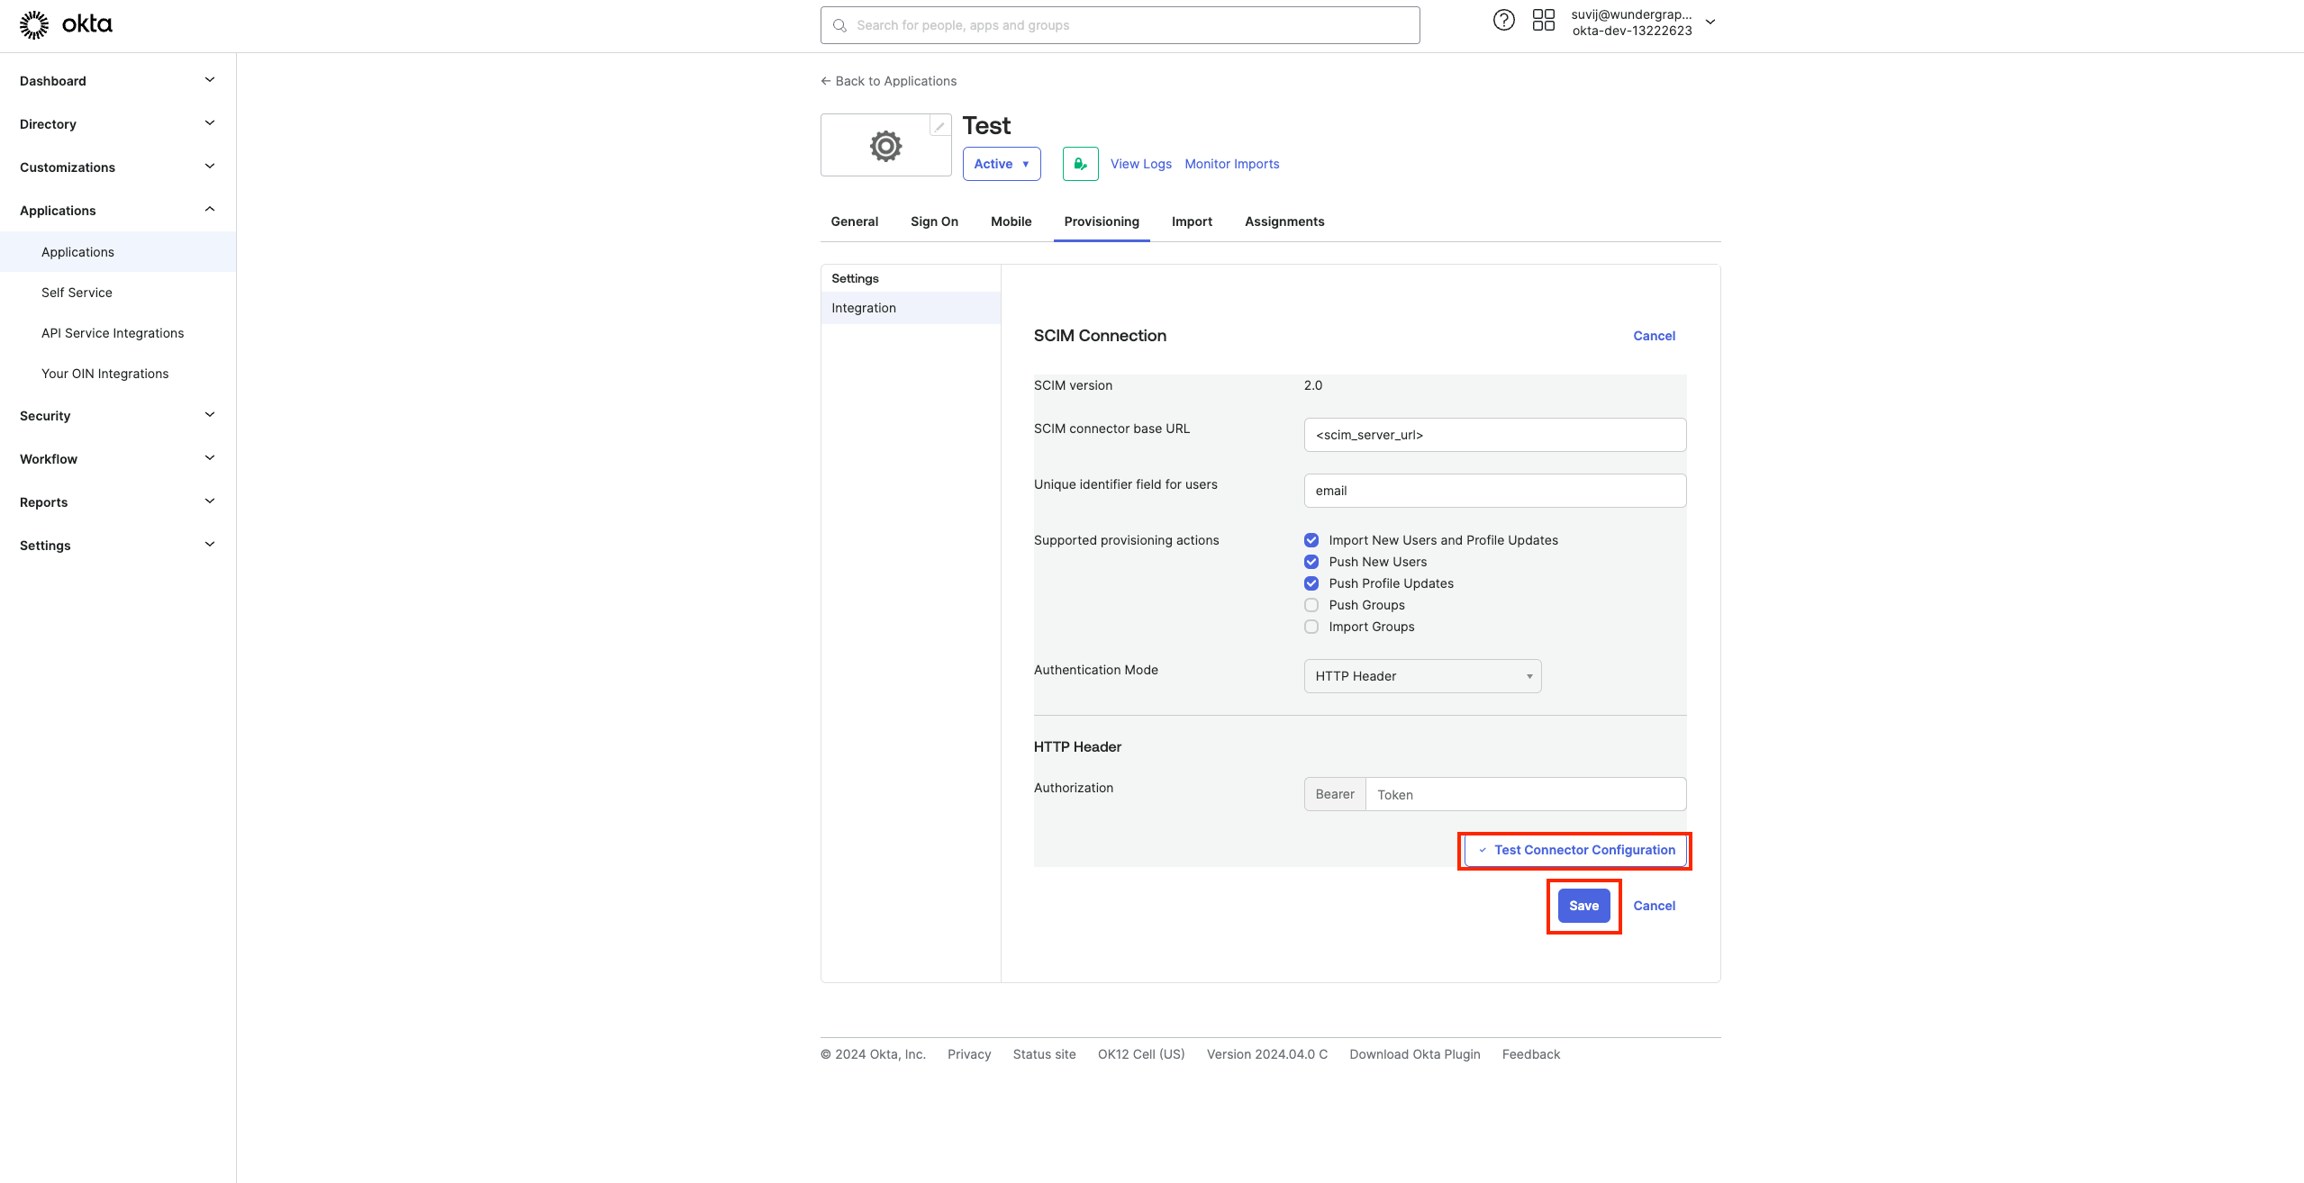Image resolution: width=2304 pixels, height=1183 pixels.
Task: Open View Logs for the Test app
Action: pos(1140,163)
